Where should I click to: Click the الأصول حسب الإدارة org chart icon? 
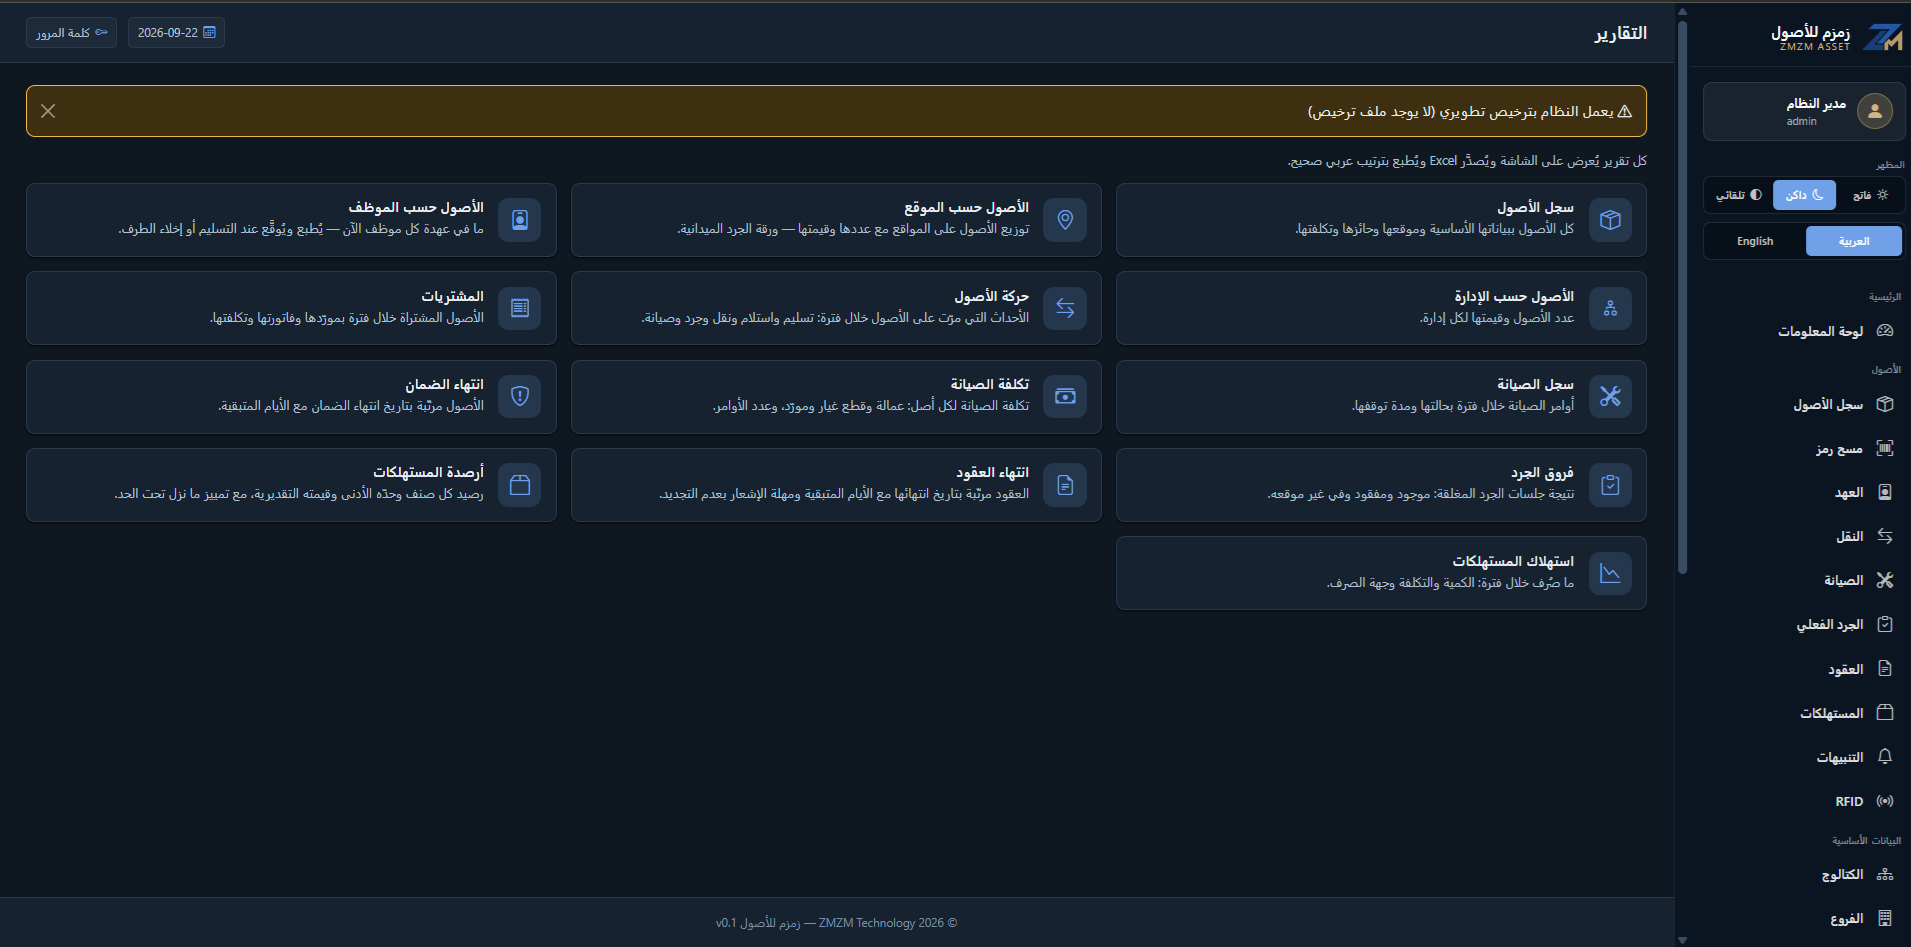(x=1610, y=308)
